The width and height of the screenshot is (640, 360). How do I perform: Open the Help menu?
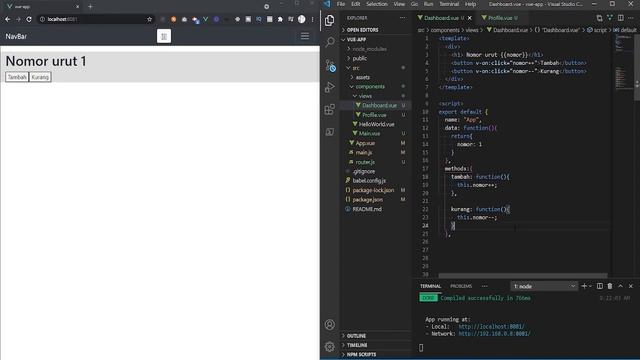470,4
